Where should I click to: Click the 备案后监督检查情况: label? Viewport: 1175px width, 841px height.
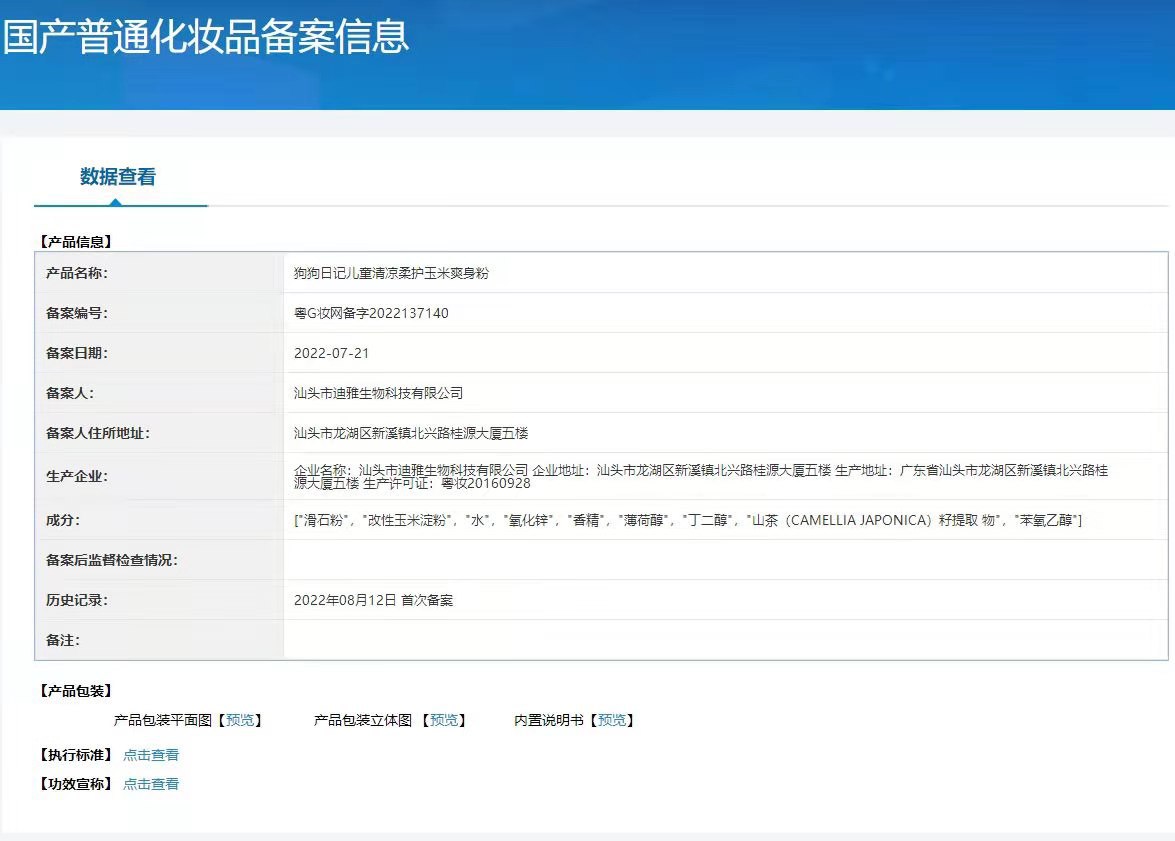click(x=112, y=561)
